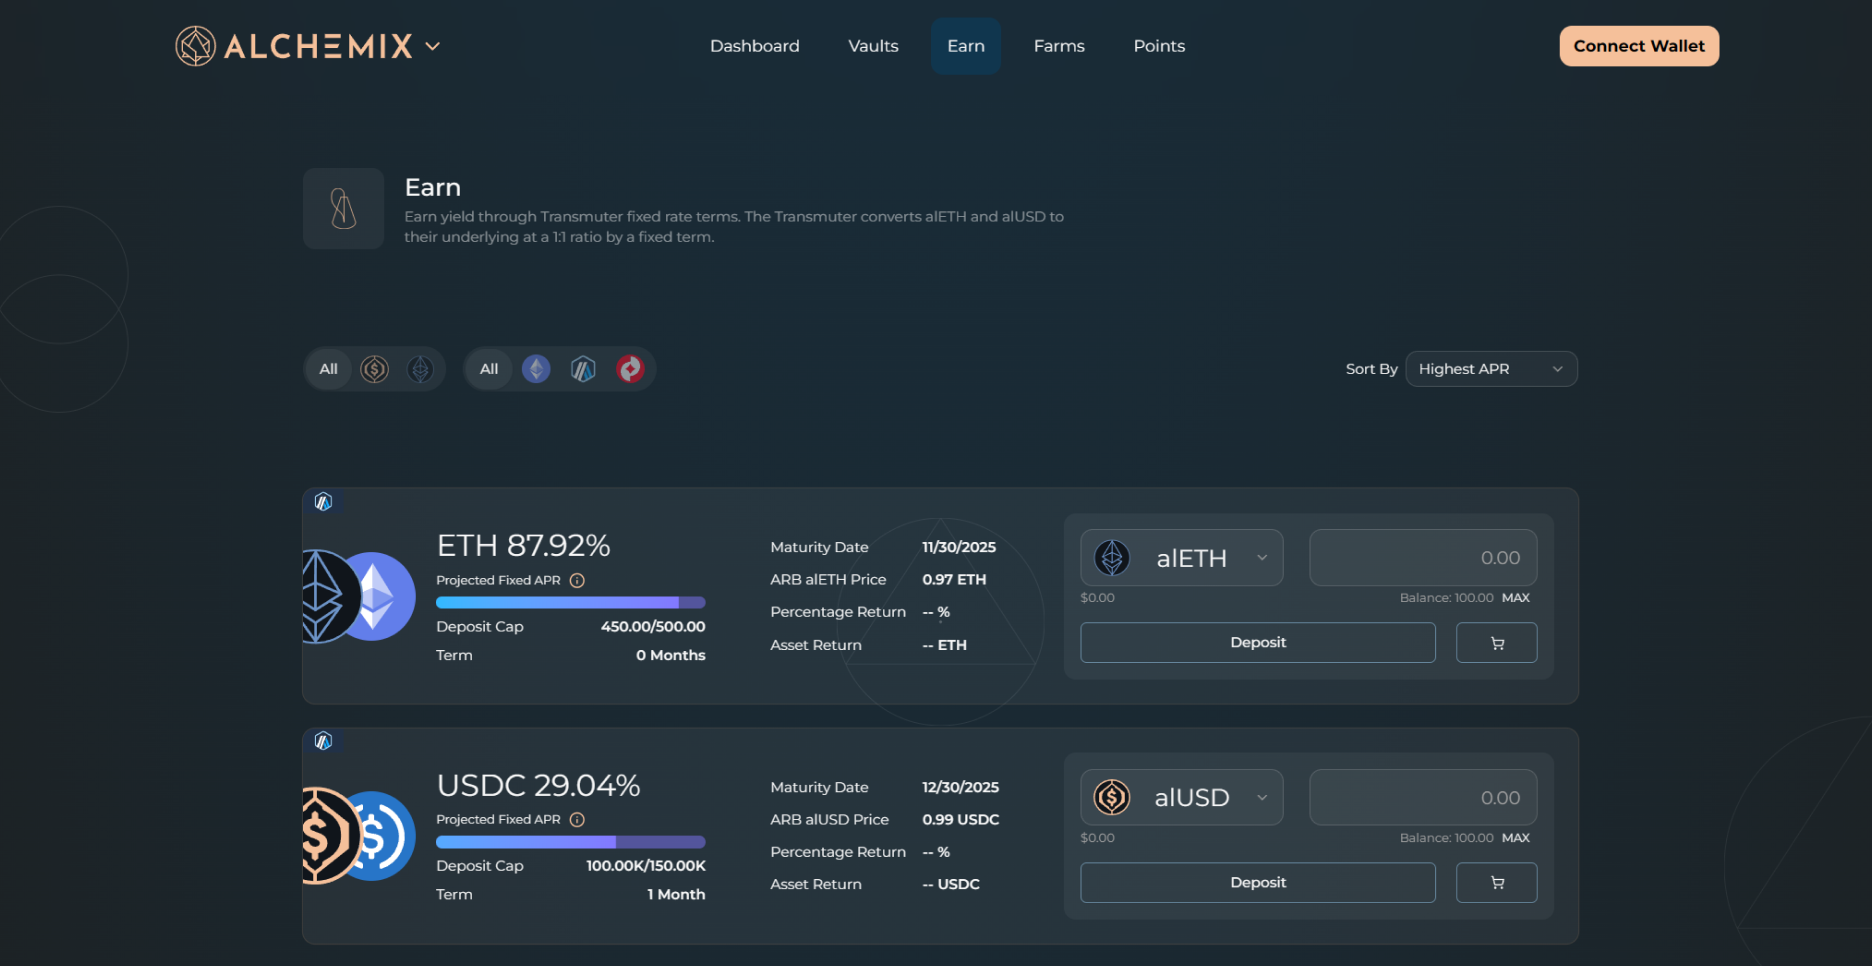The height and width of the screenshot is (966, 1872).
Task: Click the Arbitrum badge on the ETH card
Action: pos(323,502)
